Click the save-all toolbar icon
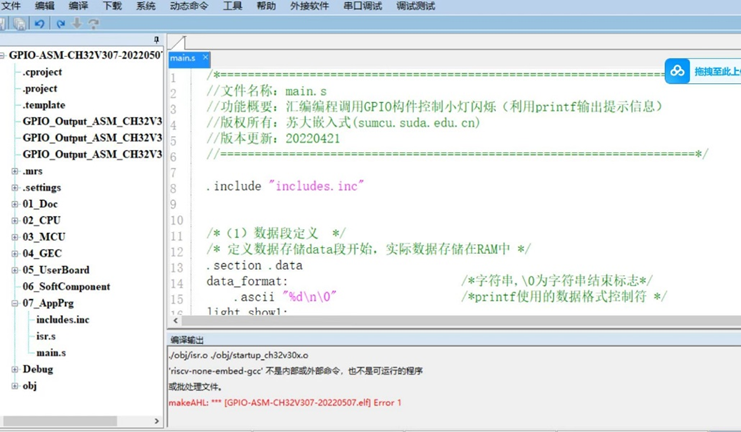The image size is (741, 432). tap(20, 23)
